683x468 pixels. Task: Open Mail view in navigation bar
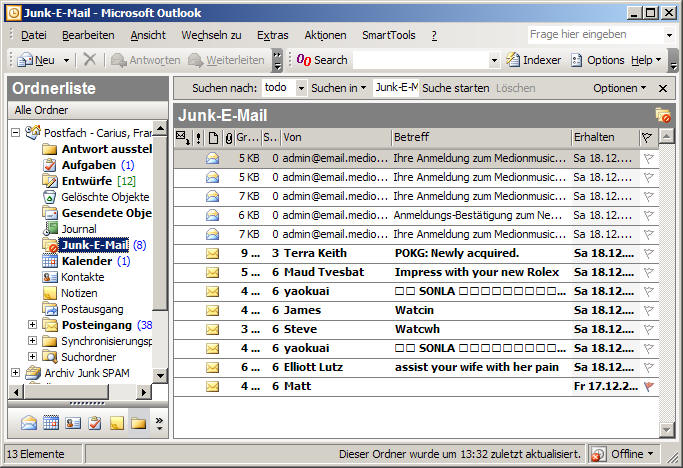pos(29,423)
